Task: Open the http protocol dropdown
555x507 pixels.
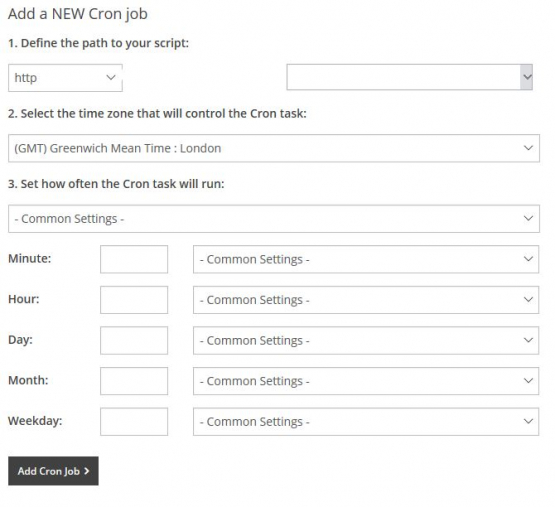Action: [x=65, y=78]
